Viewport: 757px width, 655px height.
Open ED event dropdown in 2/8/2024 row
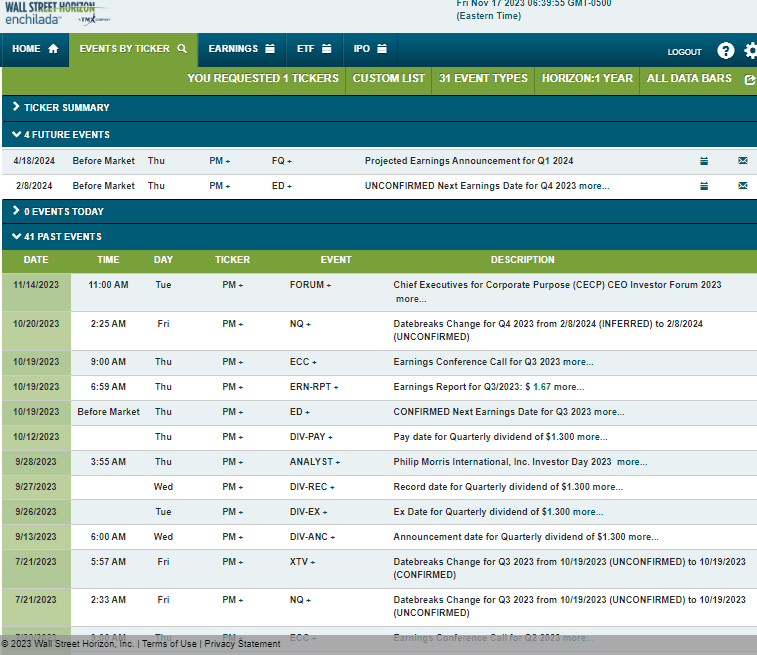tap(281, 186)
